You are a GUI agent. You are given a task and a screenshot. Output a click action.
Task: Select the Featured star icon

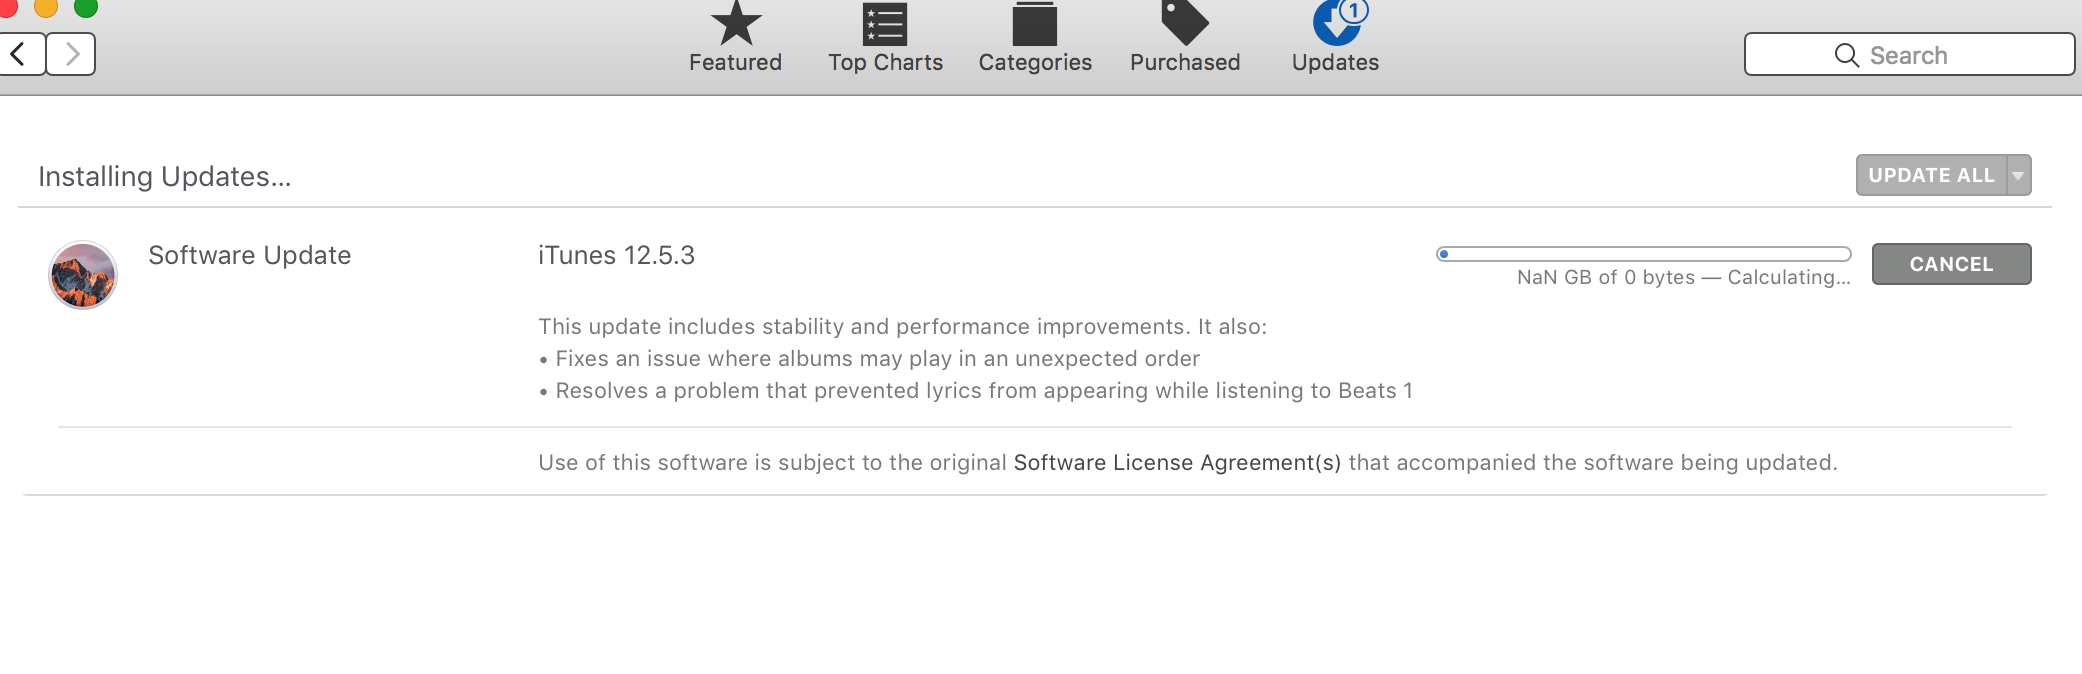point(735,22)
